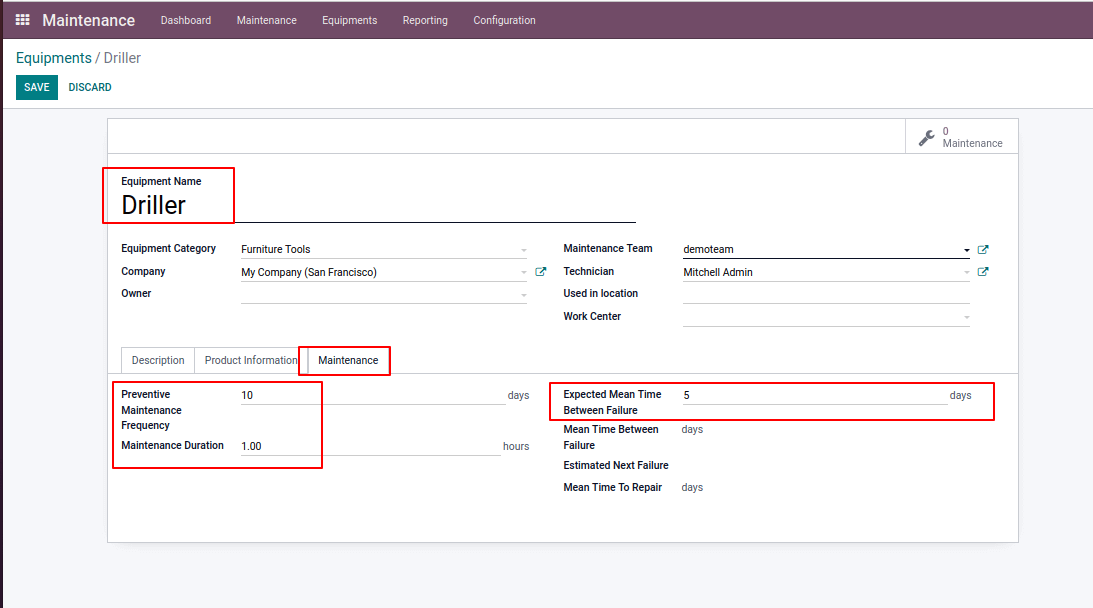
Task: Open Equipments menu
Action: click(x=349, y=20)
